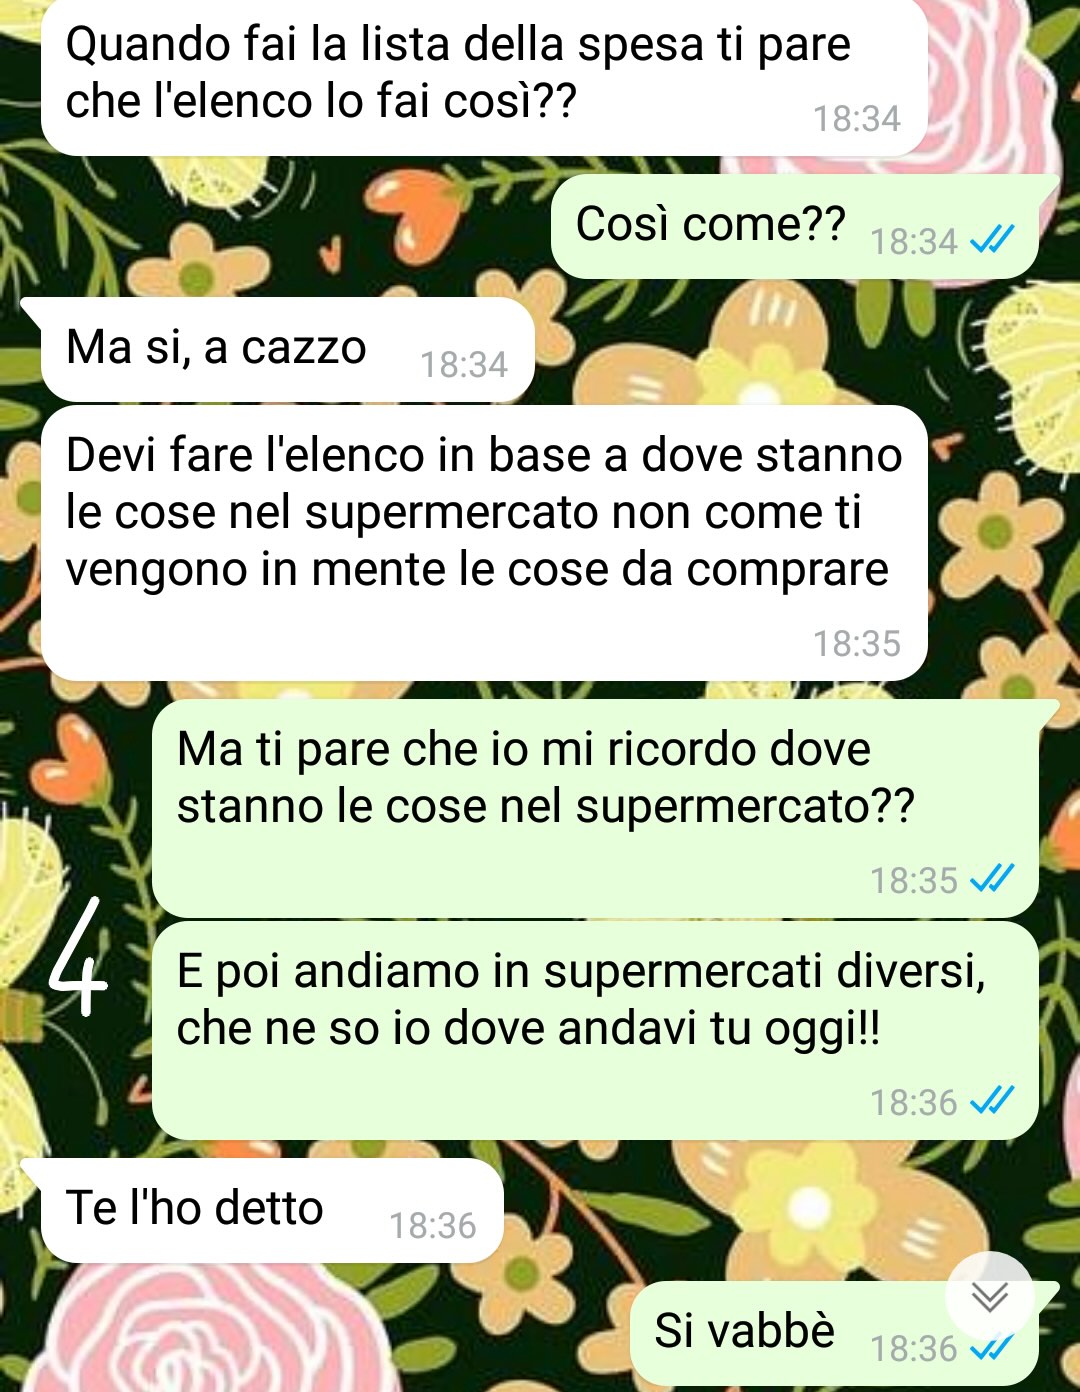Tap read receipt ticks on 'Così come??'
1080x1392 pixels.
(x=993, y=240)
